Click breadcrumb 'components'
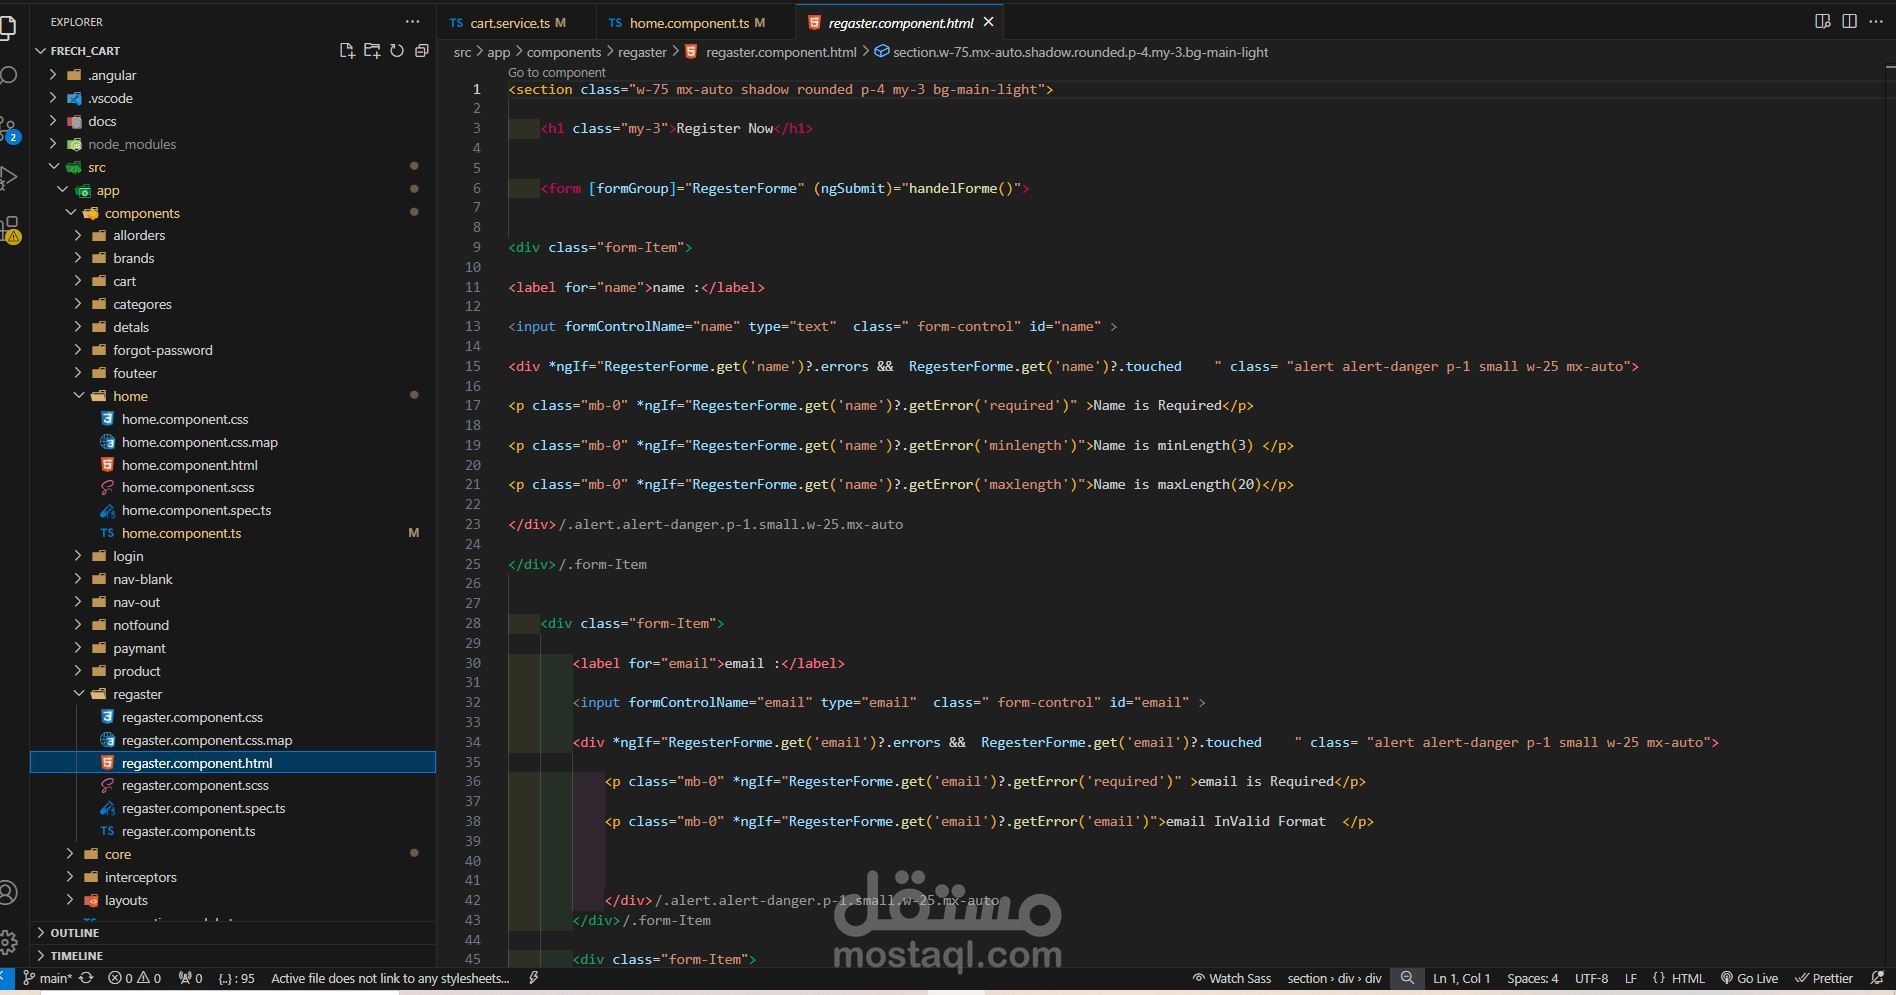This screenshot has width=1896, height=995. (x=564, y=52)
